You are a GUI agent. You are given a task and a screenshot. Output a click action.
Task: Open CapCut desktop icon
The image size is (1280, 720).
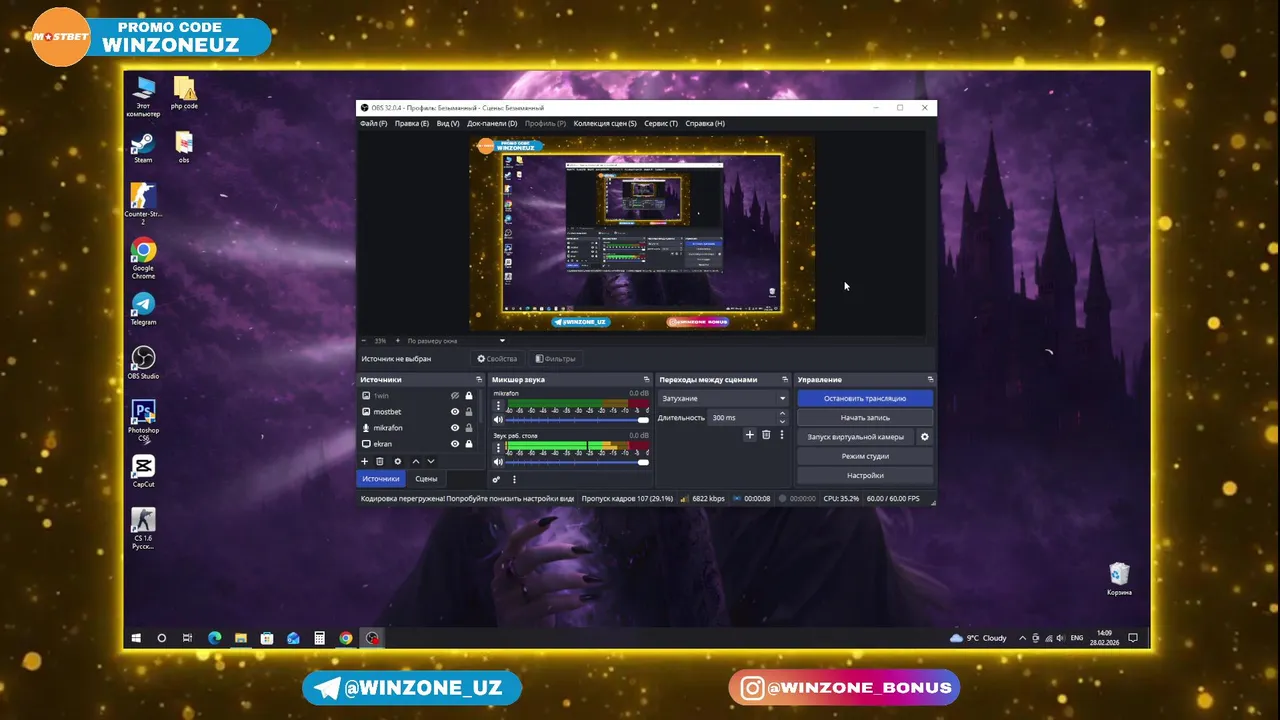[143, 471]
